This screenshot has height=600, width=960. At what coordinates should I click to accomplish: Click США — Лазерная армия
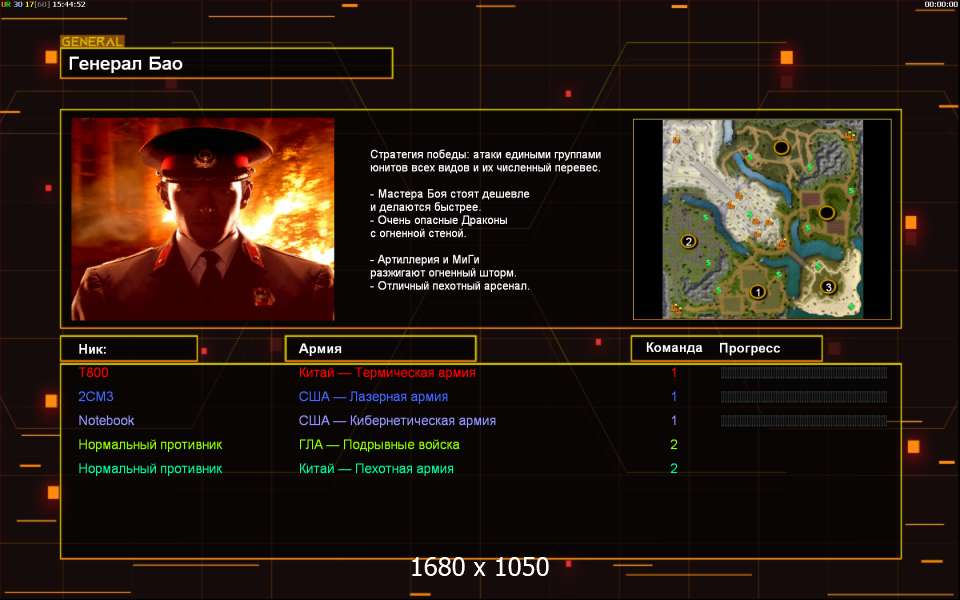point(373,396)
